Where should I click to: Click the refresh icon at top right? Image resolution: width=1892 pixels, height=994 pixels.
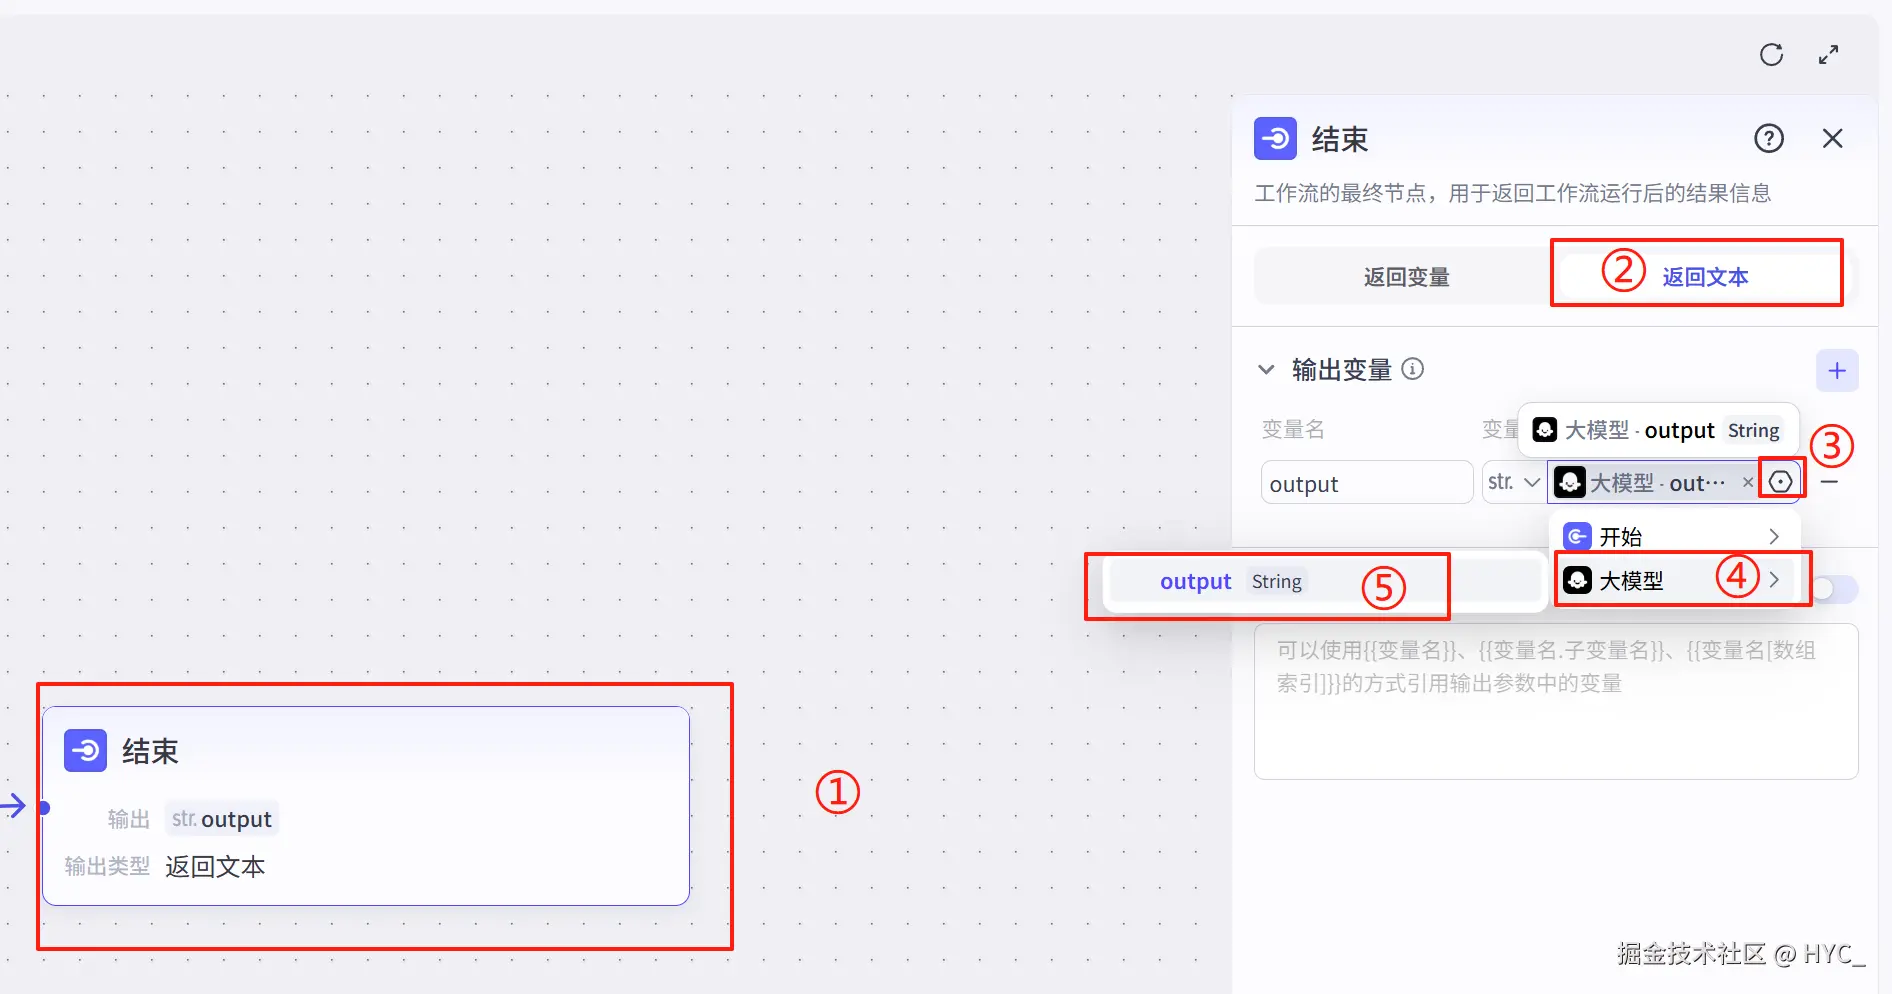click(1771, 55)
